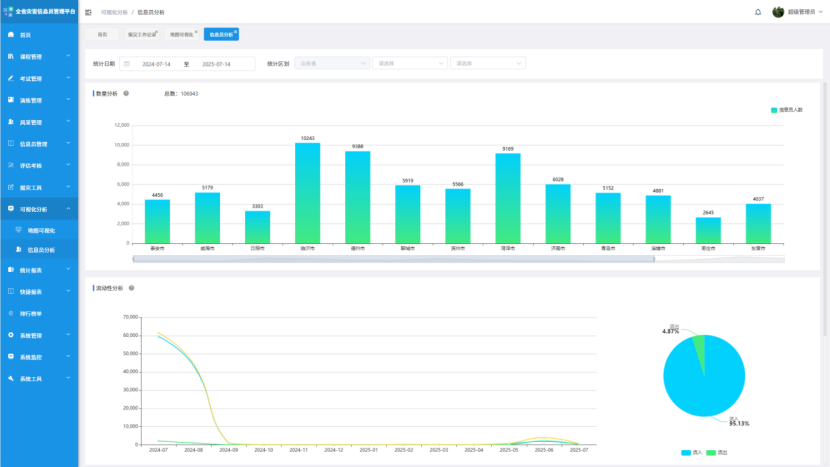The height and width of the screenshot is (467, 830).
Task: Click the bar labeled 2645
Action: [x=708, y=230]
